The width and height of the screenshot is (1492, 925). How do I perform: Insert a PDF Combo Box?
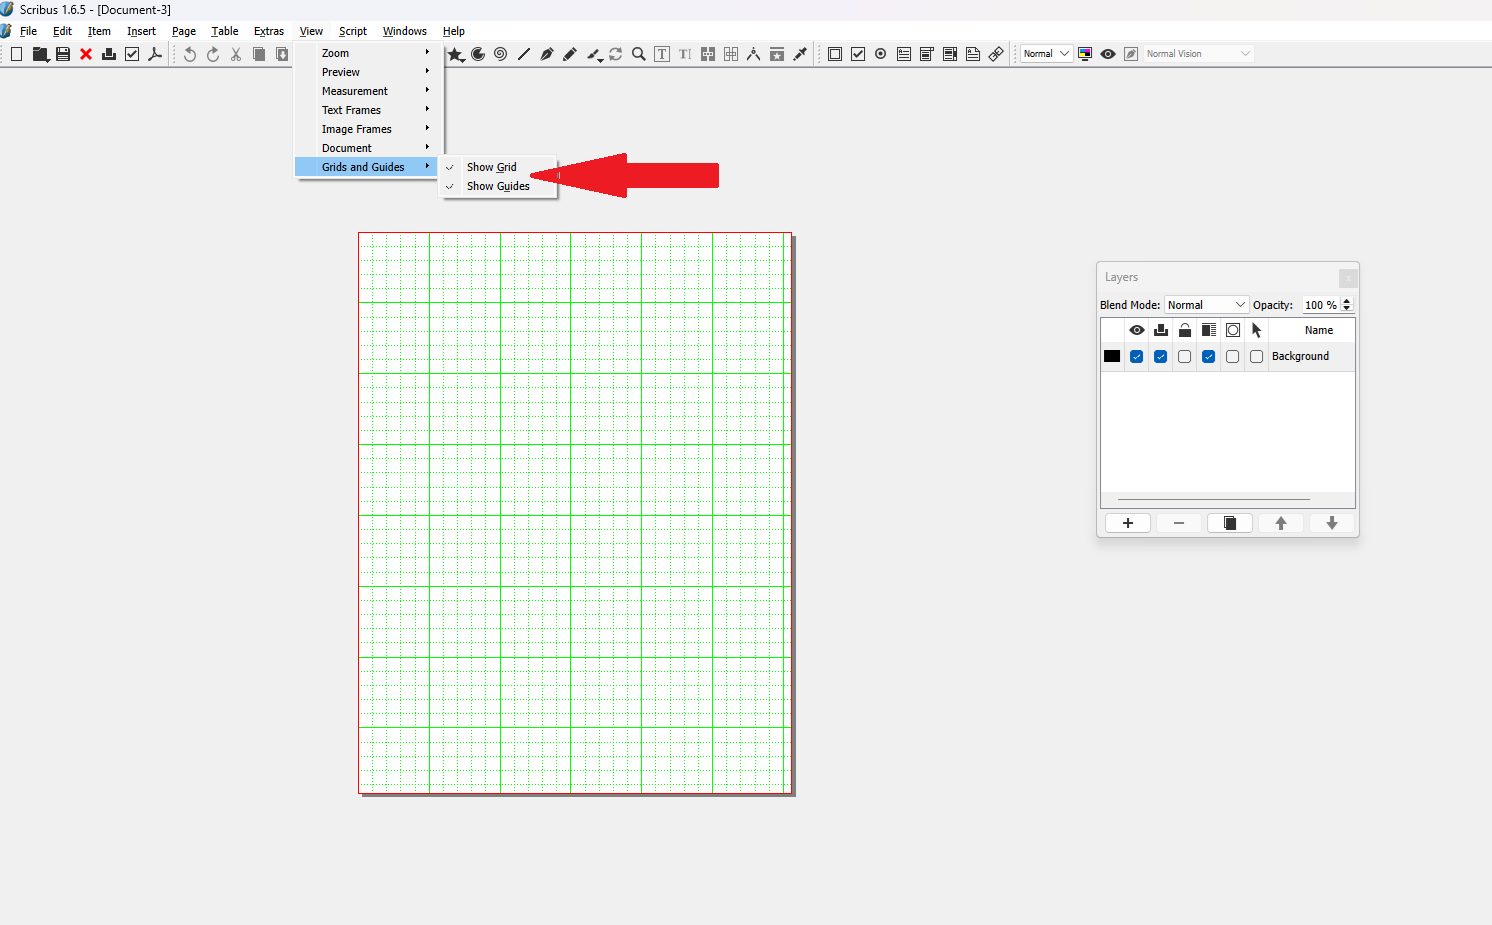click(927, 54)
